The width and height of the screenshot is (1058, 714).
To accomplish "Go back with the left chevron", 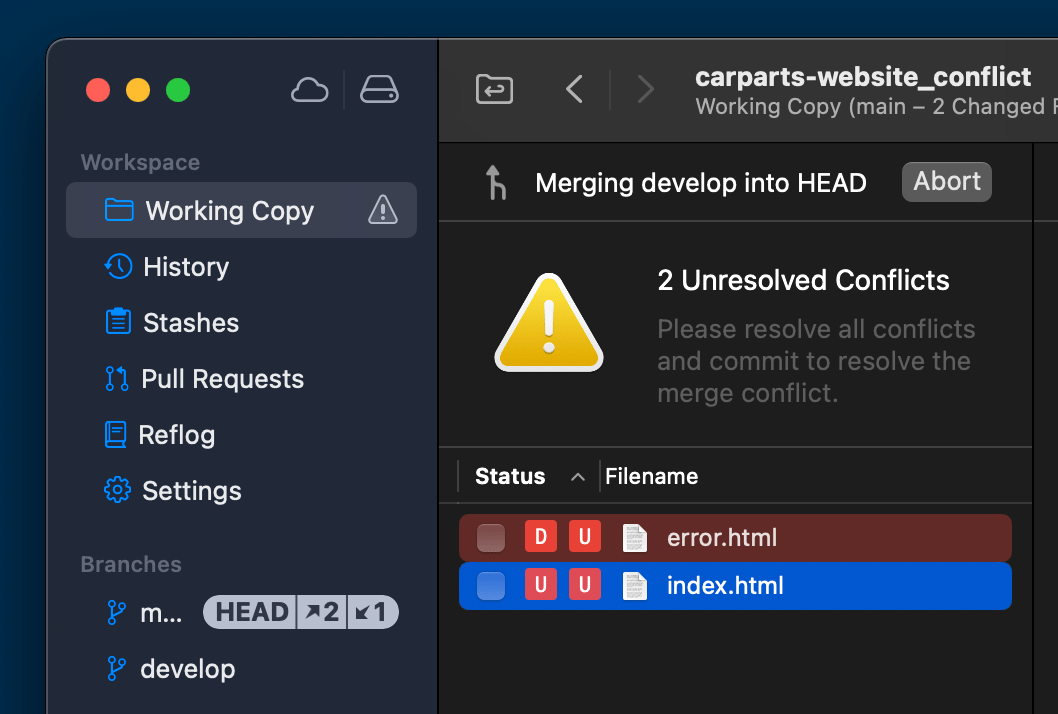I will [574, 89].
